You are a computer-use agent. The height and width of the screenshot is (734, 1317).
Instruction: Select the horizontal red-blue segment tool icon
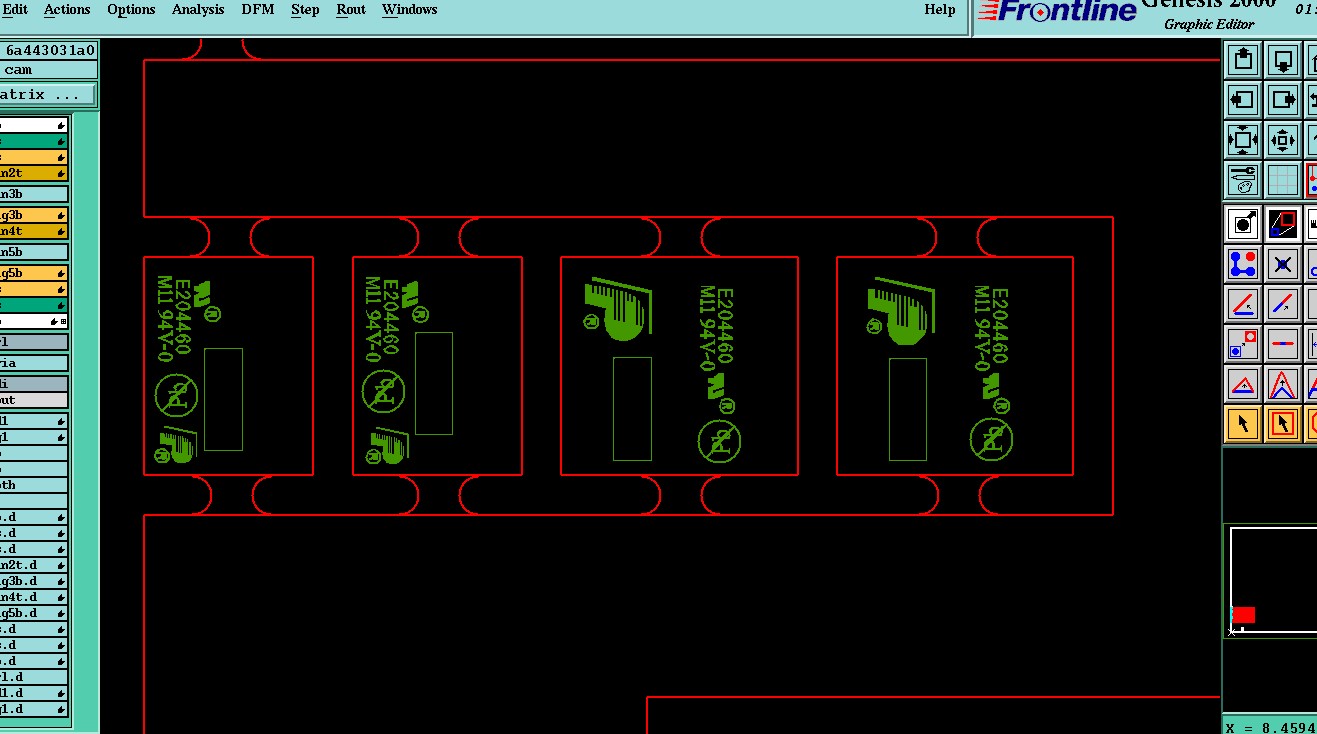point(1283,344)
